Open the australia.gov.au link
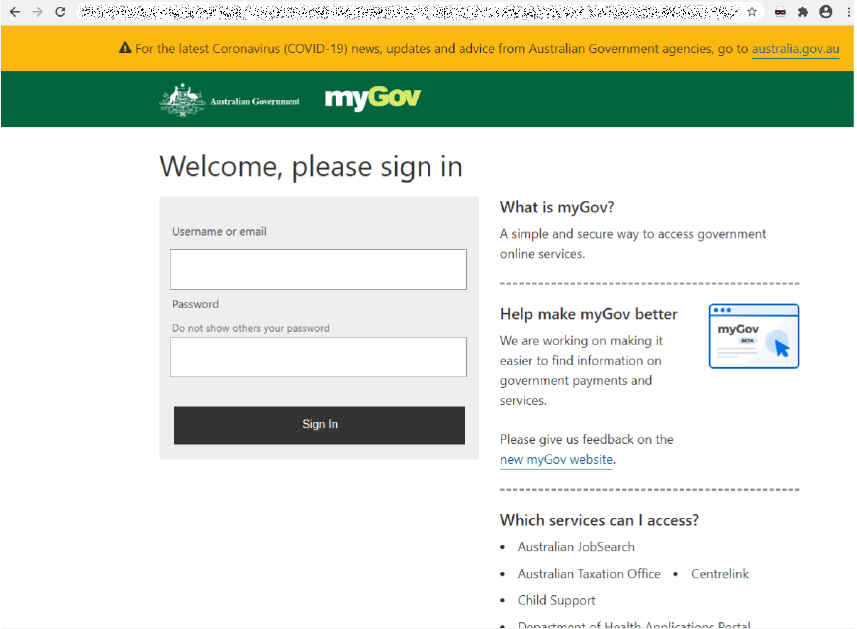Viewport: 857px width, 629px height. 795,47
